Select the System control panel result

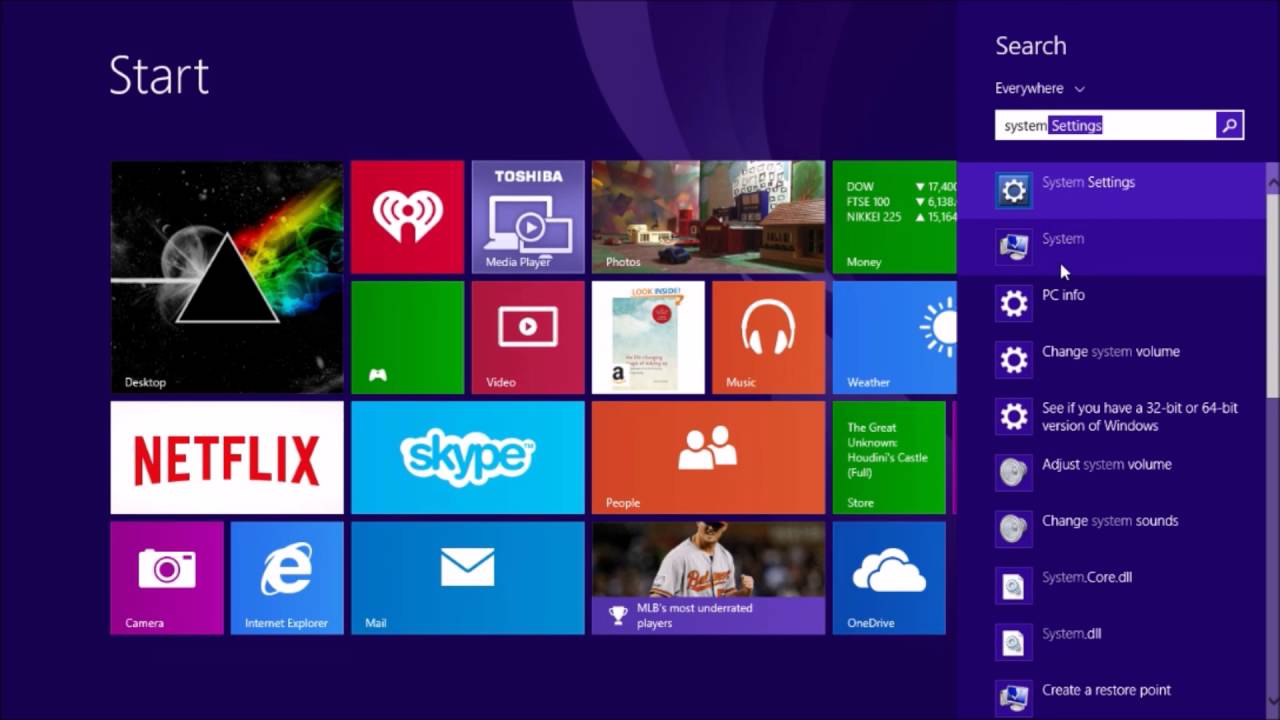click(x=1112, y=246)
